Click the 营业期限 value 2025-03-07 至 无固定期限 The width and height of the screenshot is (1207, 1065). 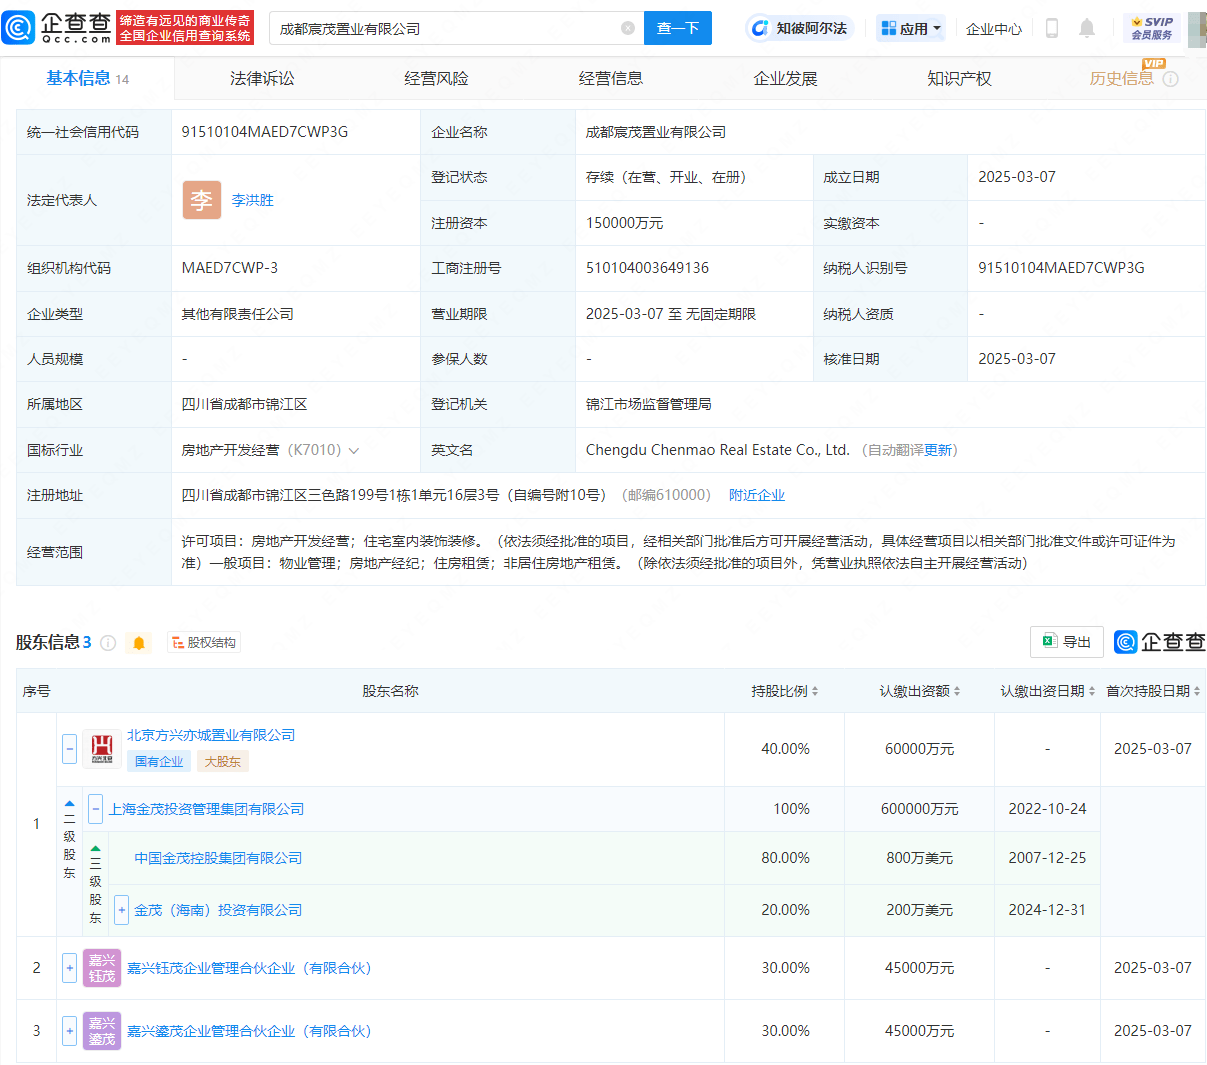coord(671,314)
